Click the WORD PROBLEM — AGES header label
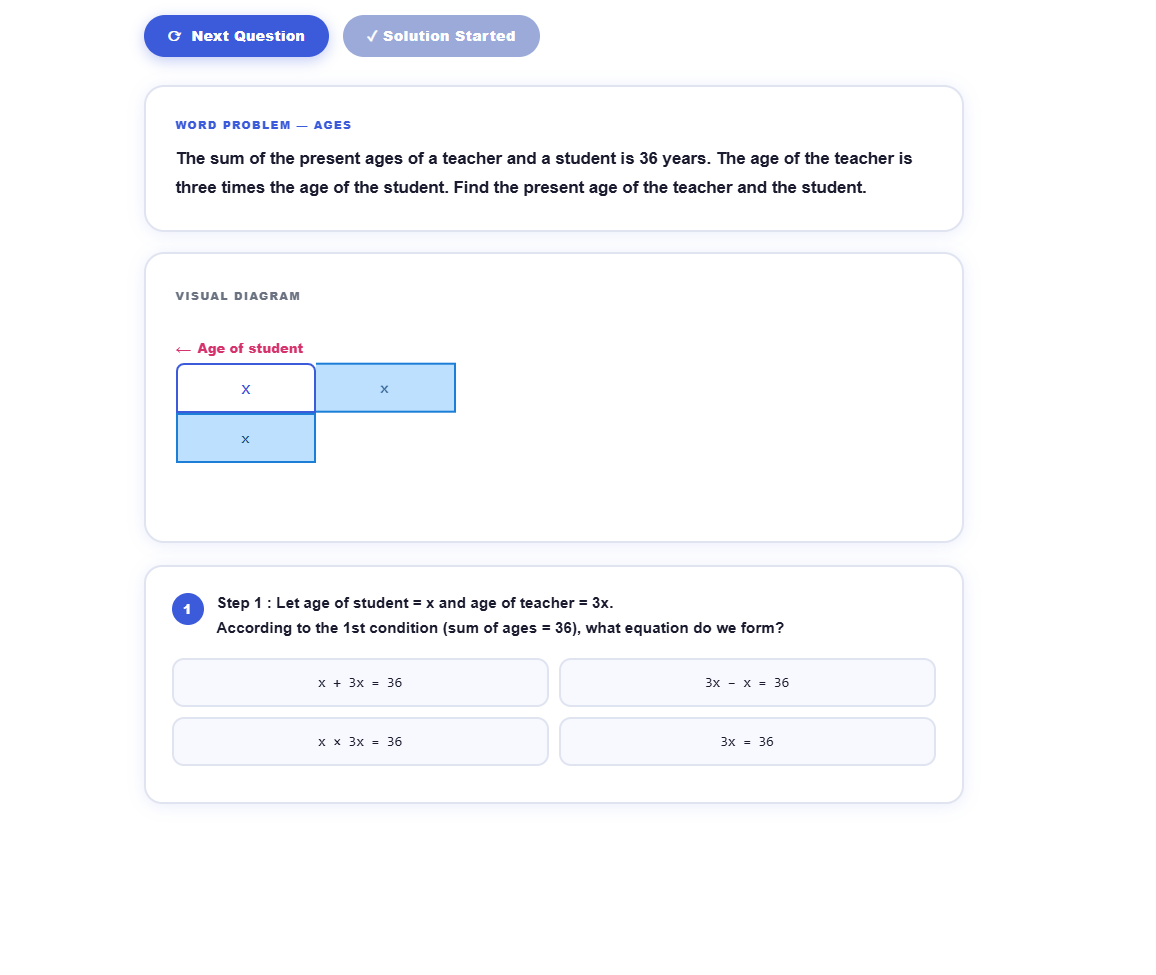Viewport: 1156px width, 975px height. pos(263,125)
